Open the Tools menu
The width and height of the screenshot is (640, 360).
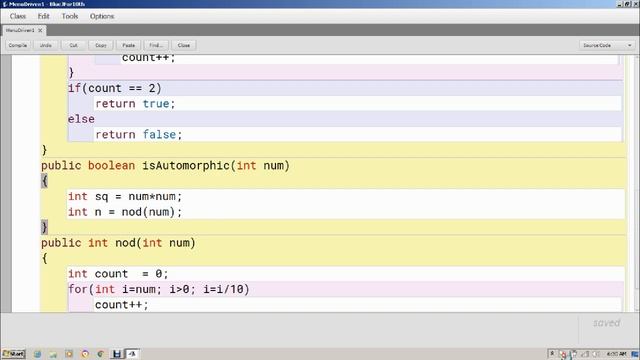(x=70, y=16)
